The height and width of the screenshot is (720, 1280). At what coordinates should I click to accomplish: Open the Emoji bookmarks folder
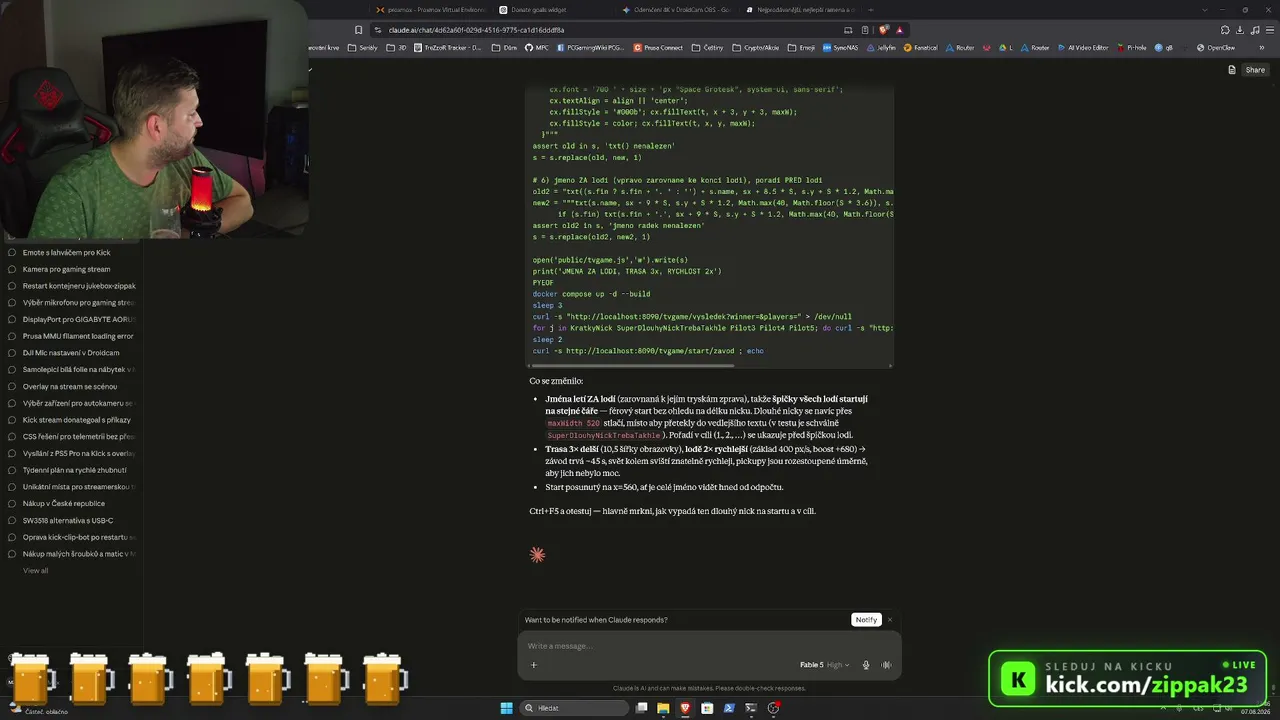tap(802, 48)
